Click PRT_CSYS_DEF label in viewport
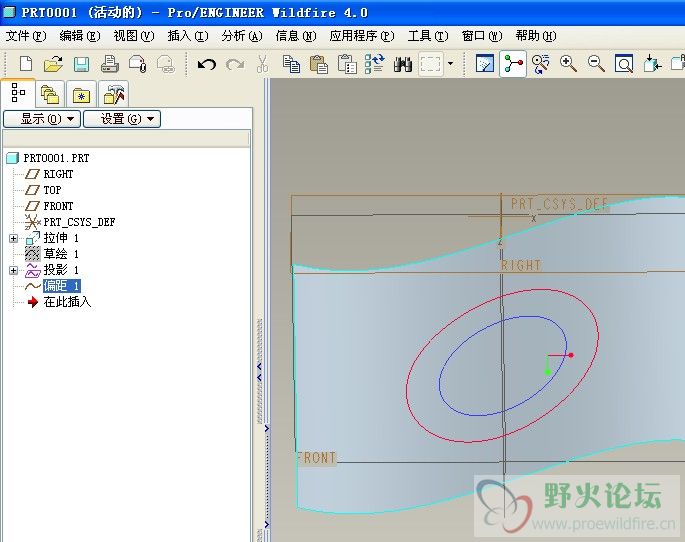685x542 pixels. [560, 204]
